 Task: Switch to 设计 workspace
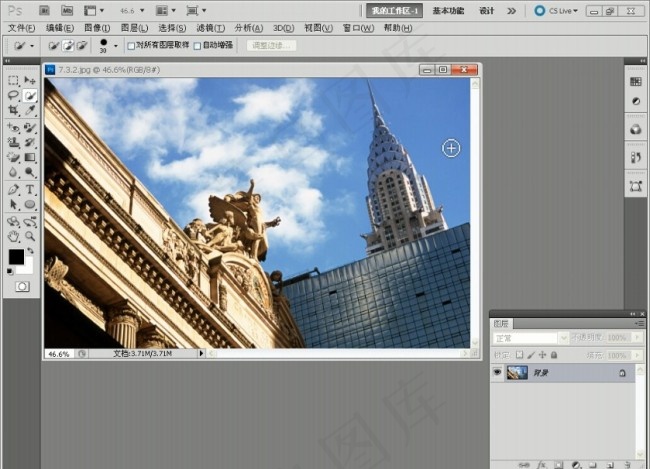486,11
